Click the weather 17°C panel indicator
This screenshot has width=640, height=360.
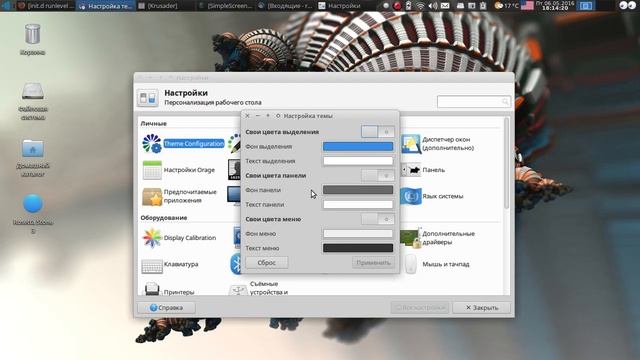(x=506, y=6)
